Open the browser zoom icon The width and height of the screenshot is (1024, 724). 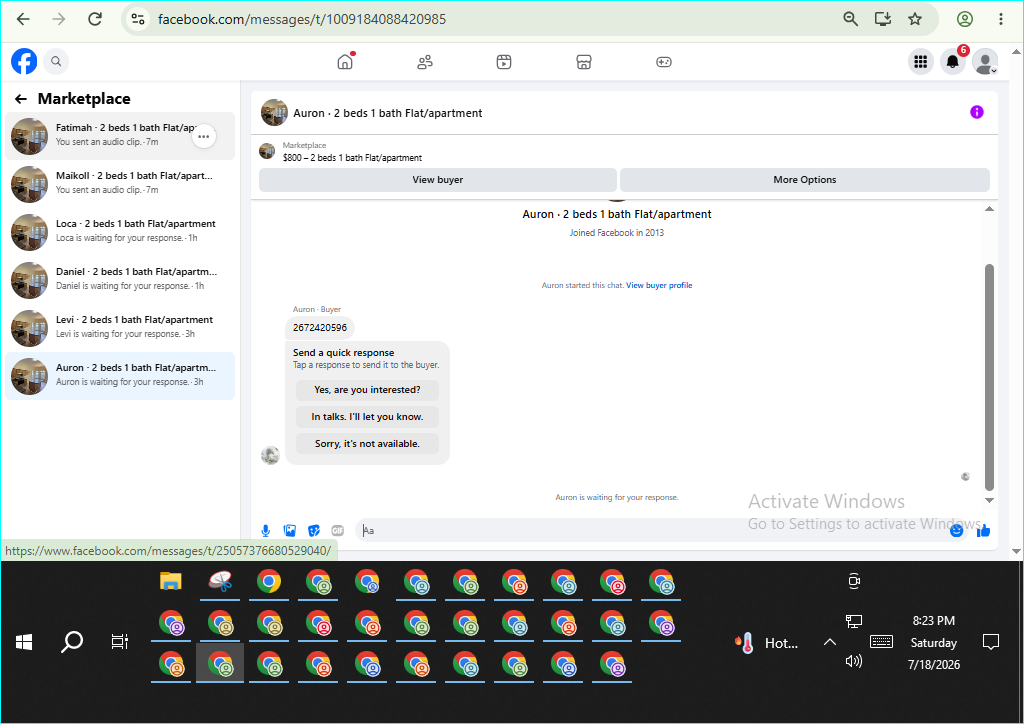(850, 19)
